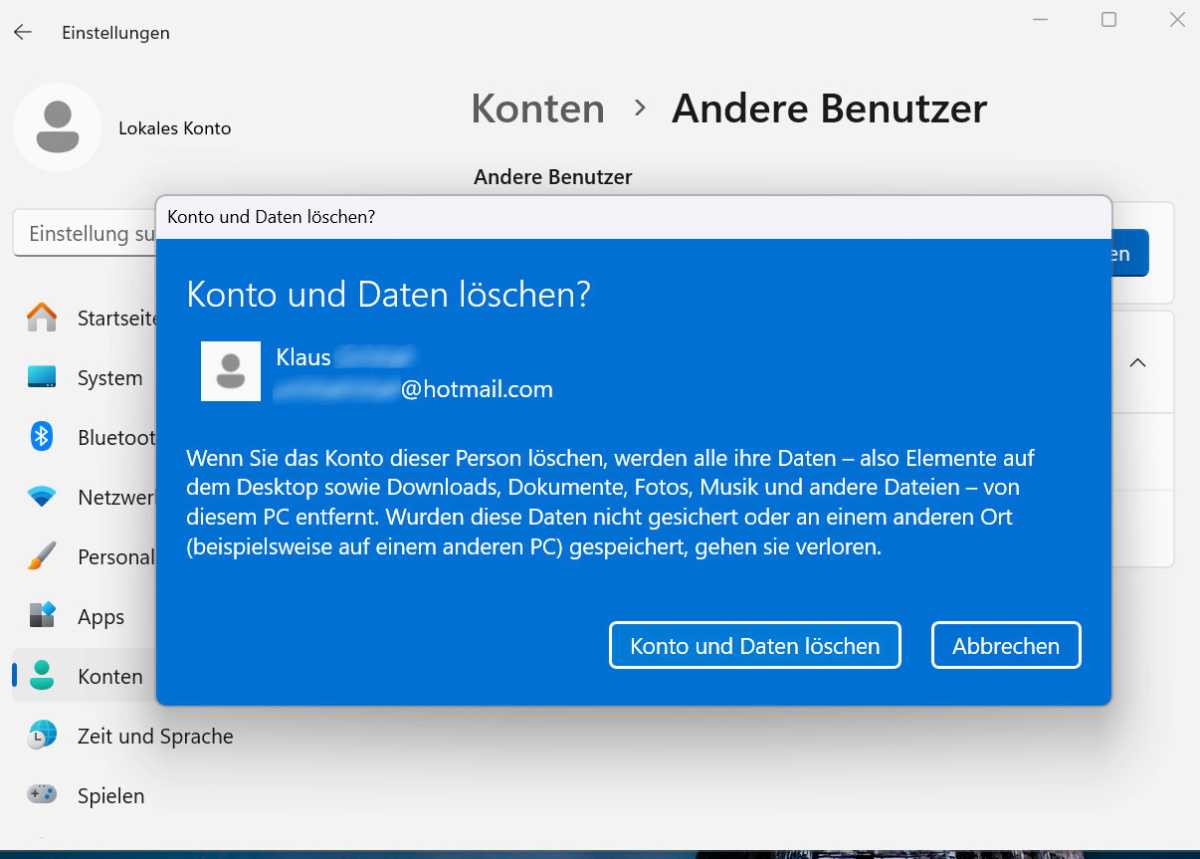Select the Andere Benutzer page heading

pyautogui.click(x=830, y=108)
